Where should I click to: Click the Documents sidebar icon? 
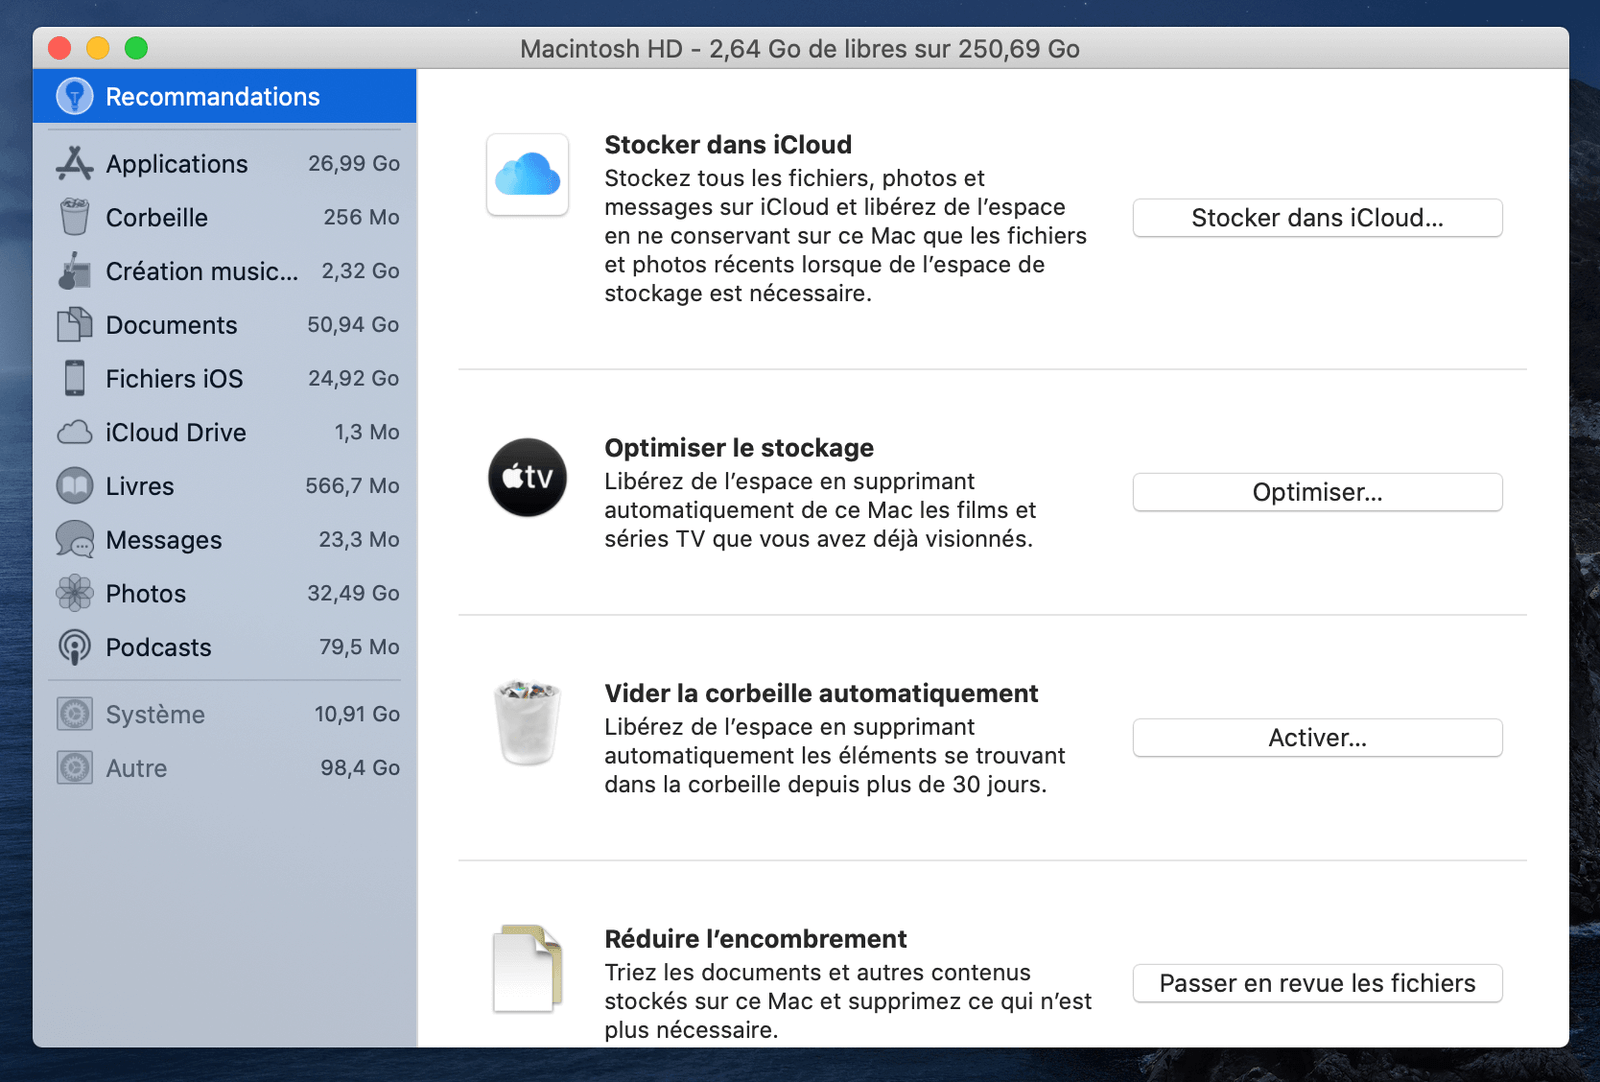(74, 325)
